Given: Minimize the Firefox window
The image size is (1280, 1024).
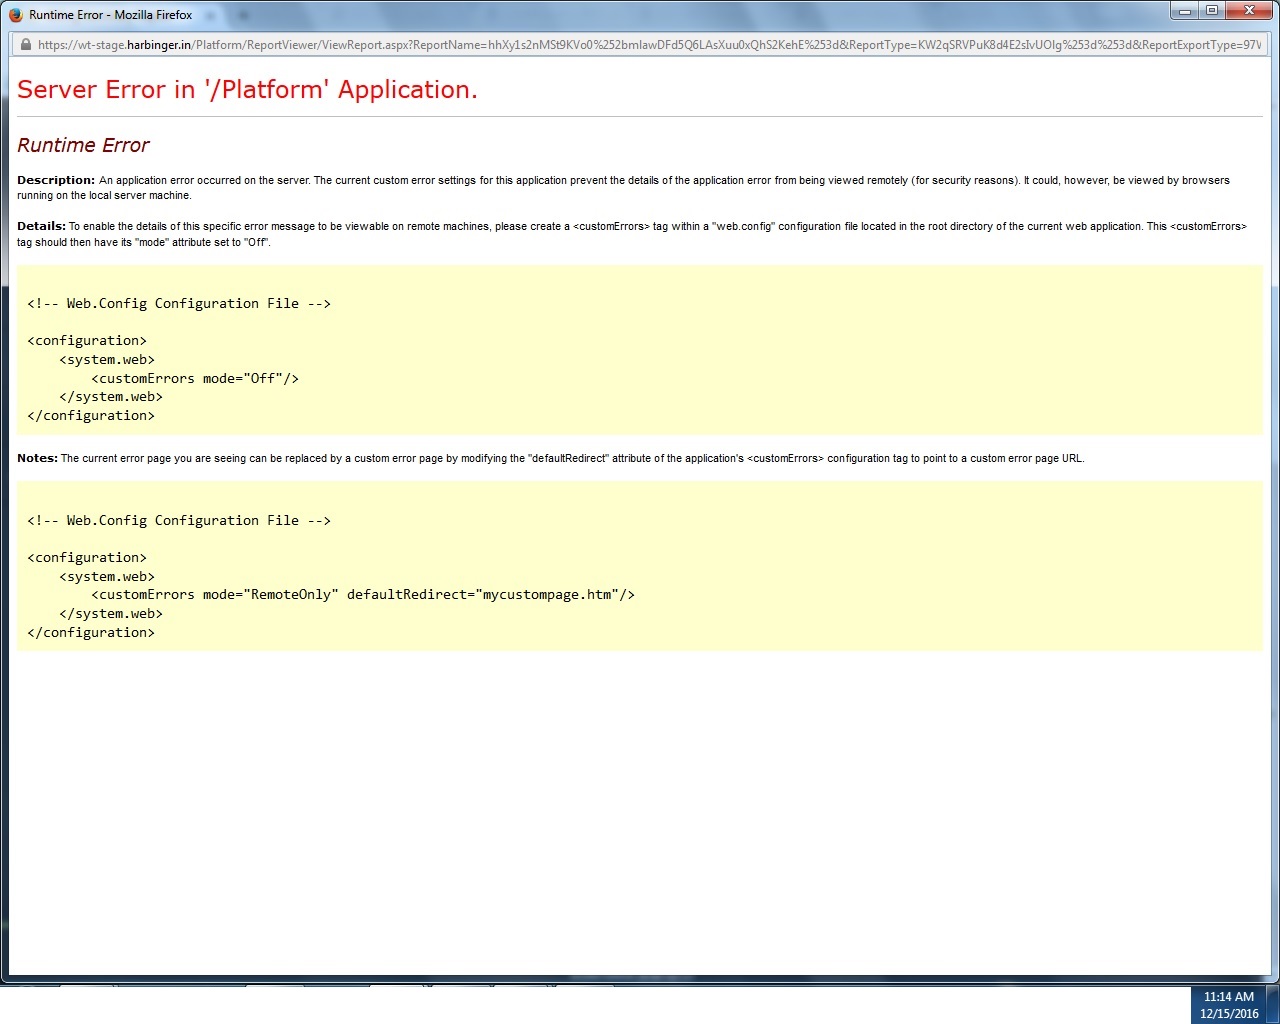Looking at the screenshot, I should (1185, 11).
